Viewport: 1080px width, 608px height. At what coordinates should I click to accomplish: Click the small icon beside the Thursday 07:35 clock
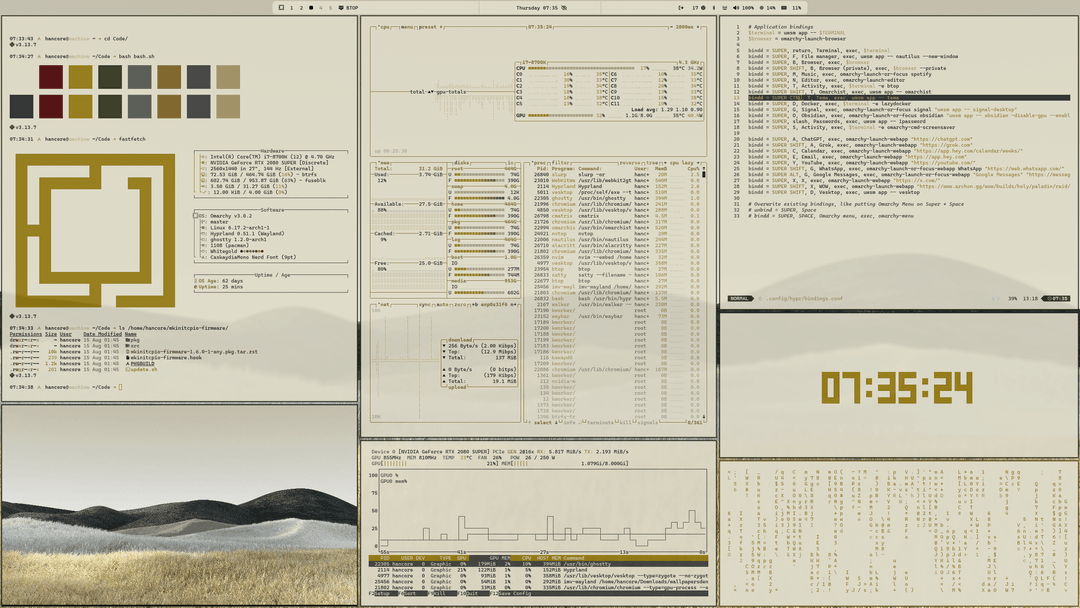click(564, 5)
